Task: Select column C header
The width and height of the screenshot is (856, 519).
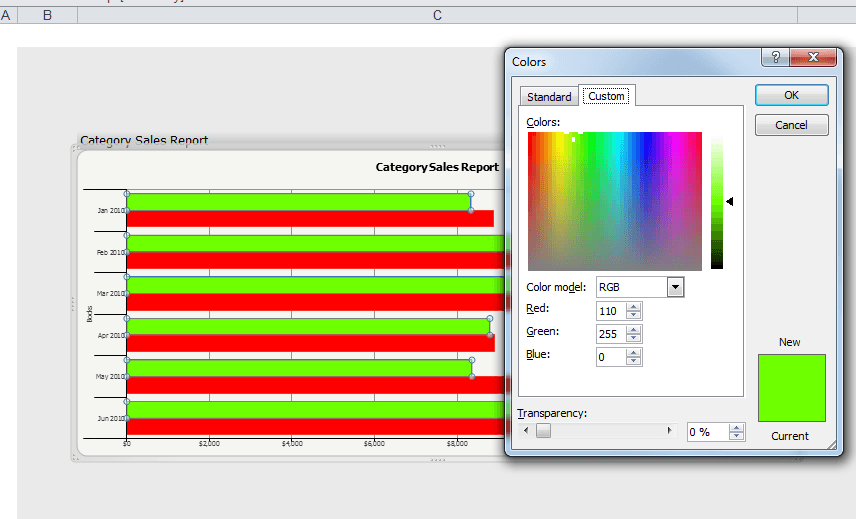Action: click(x=437, y=15)
